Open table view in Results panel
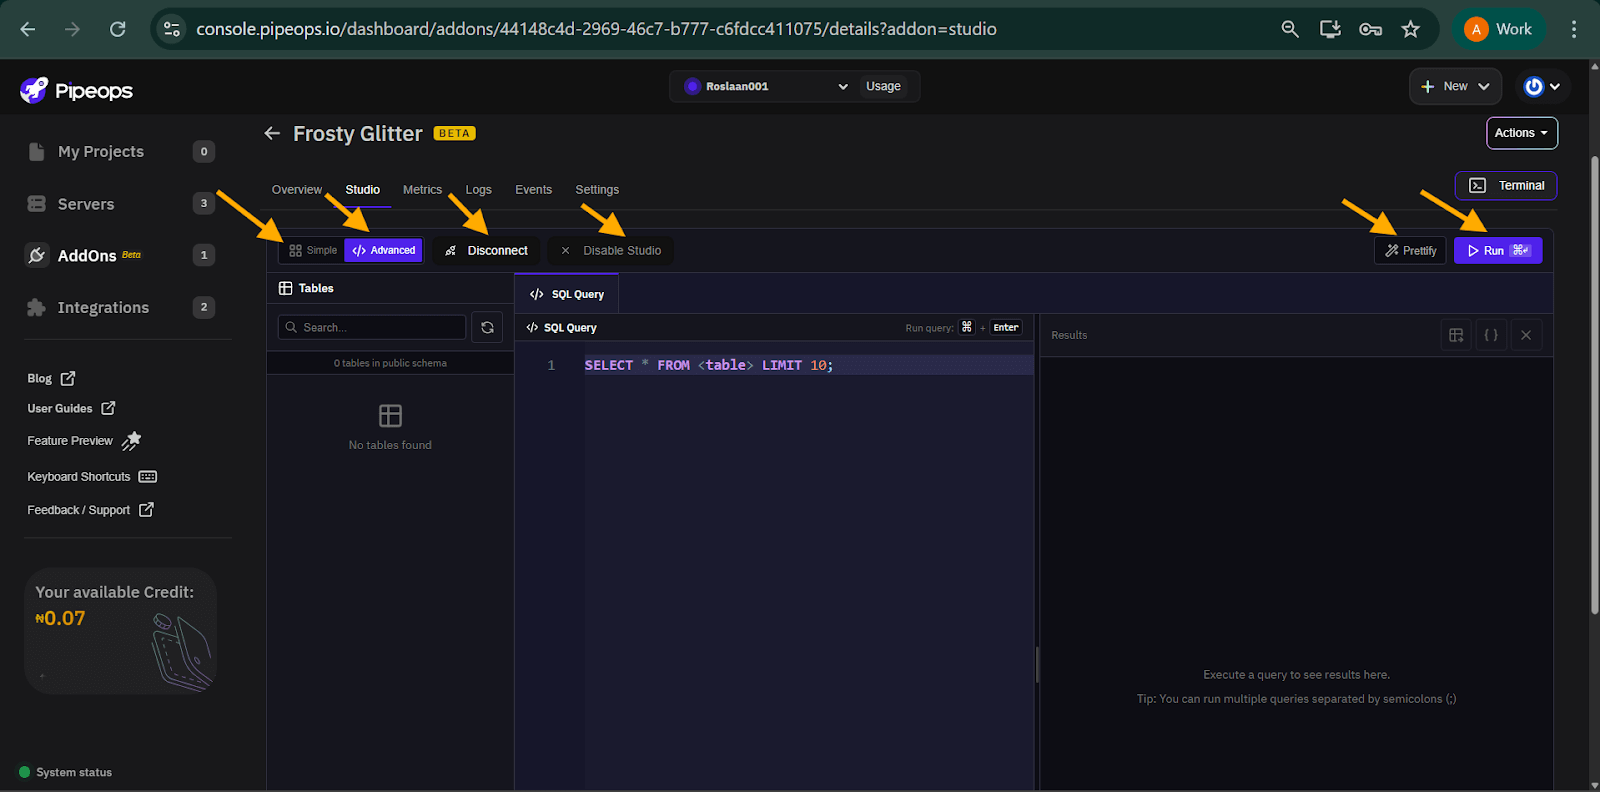The height and width of the screenshot is (792, 1600). pyautogui.click(x=1456, y=335)
